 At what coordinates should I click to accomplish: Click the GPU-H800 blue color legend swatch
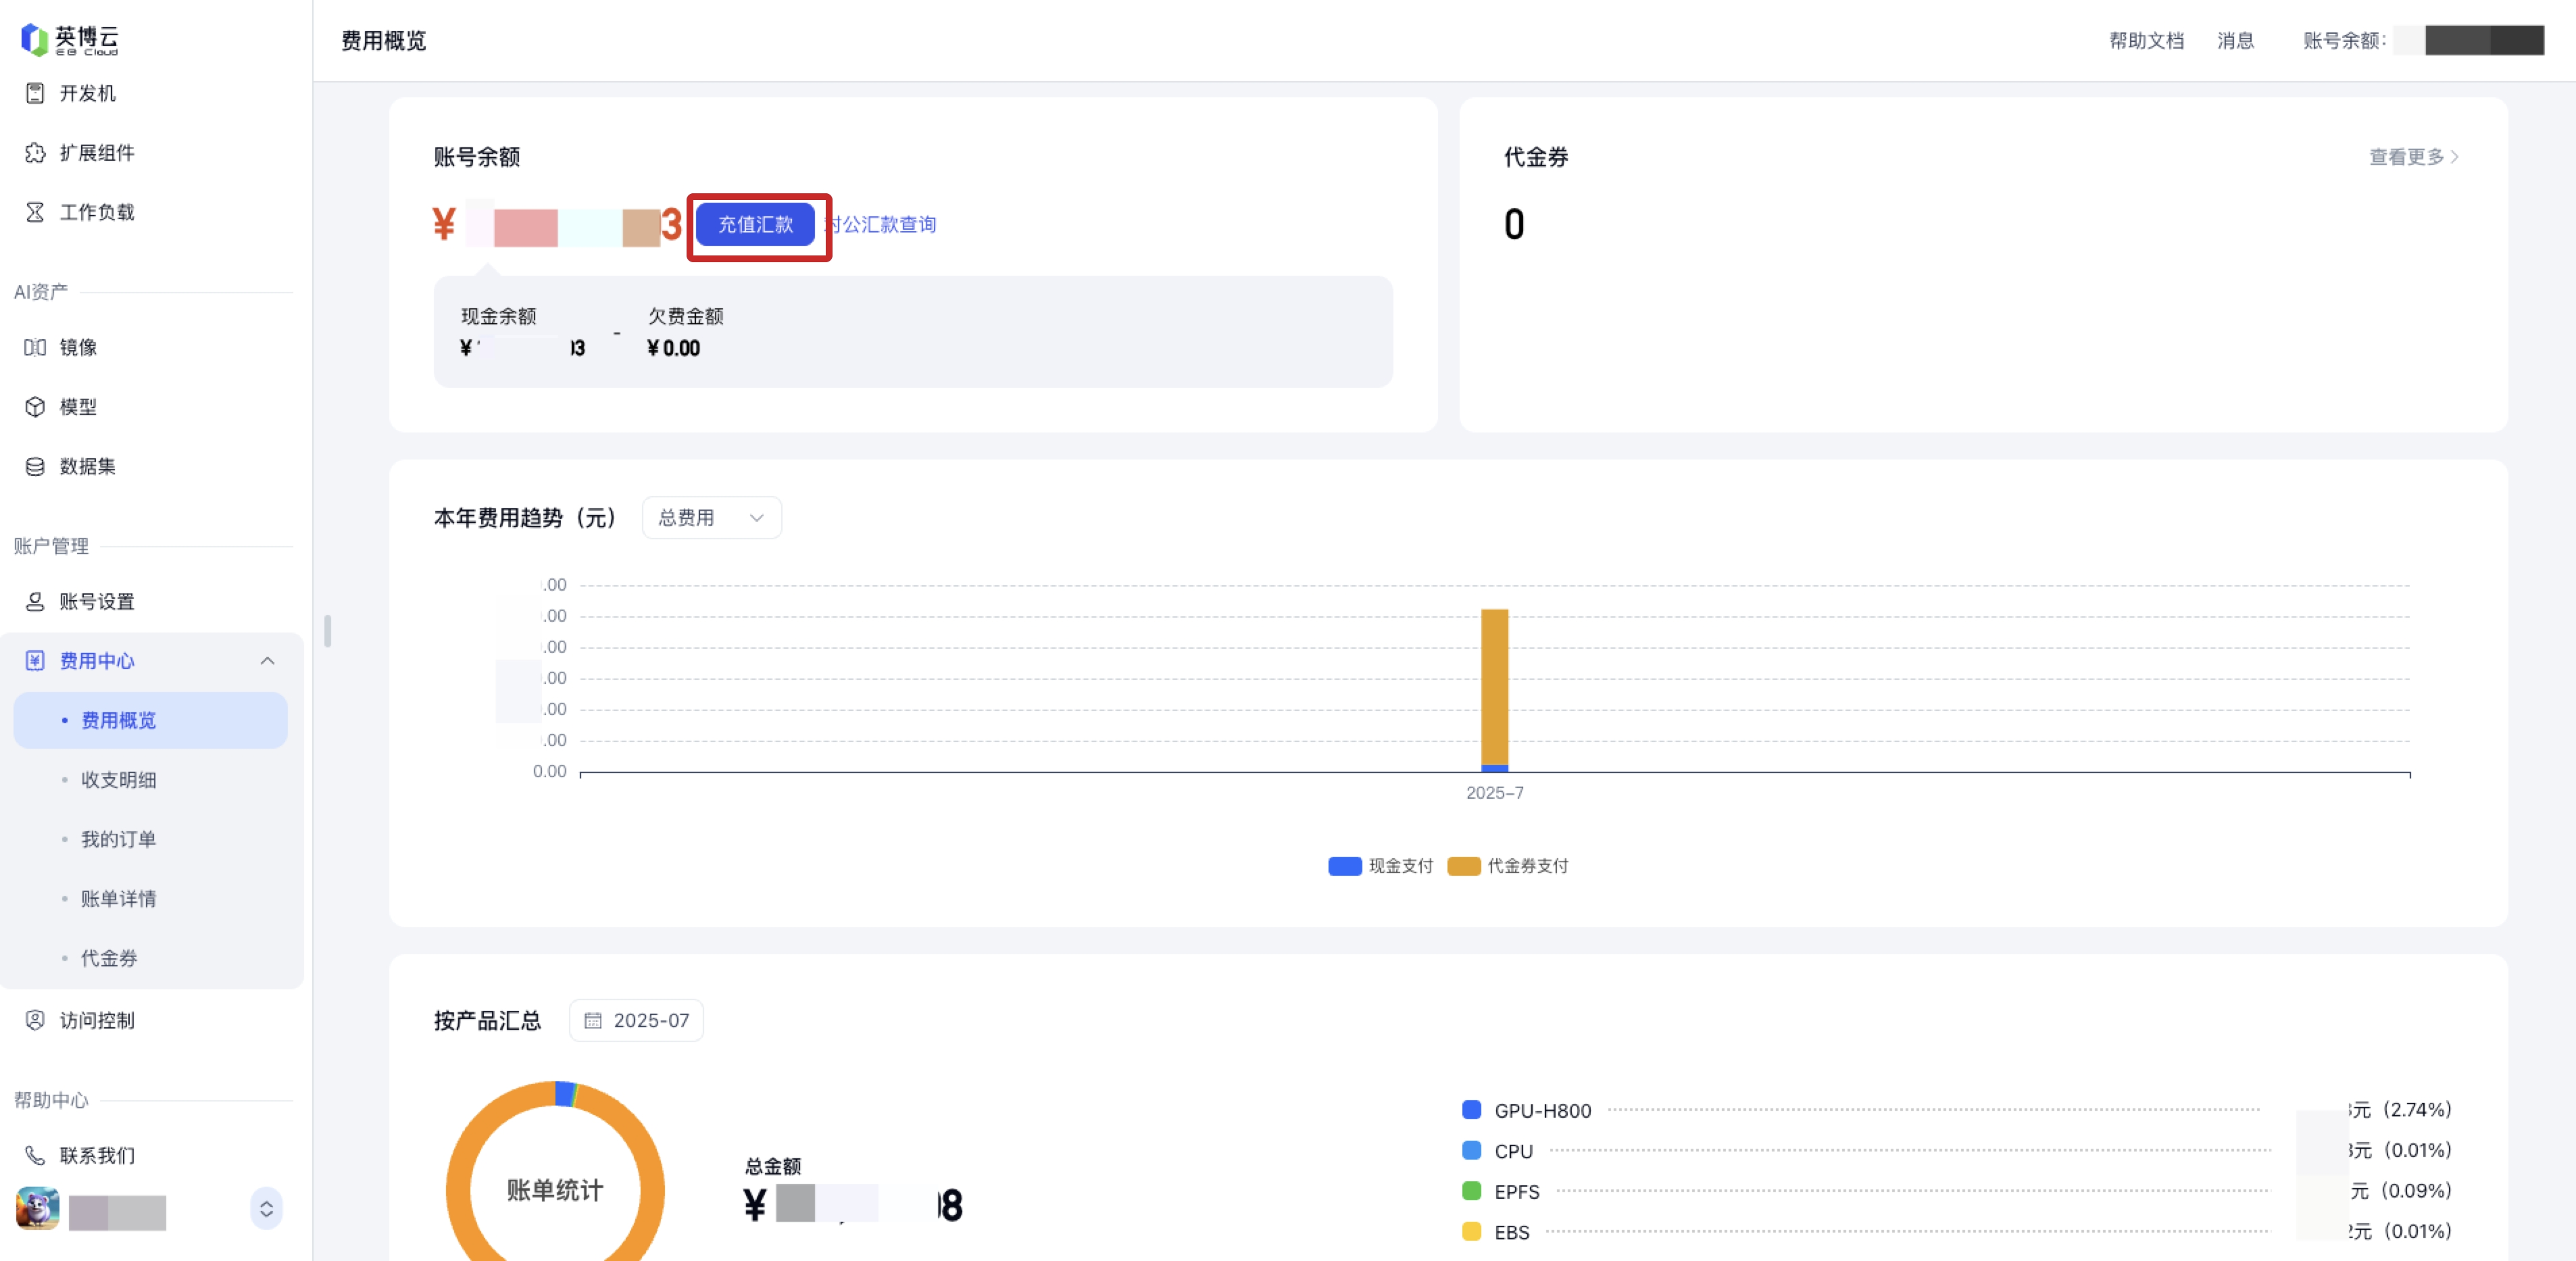tap(1471, 1110)
